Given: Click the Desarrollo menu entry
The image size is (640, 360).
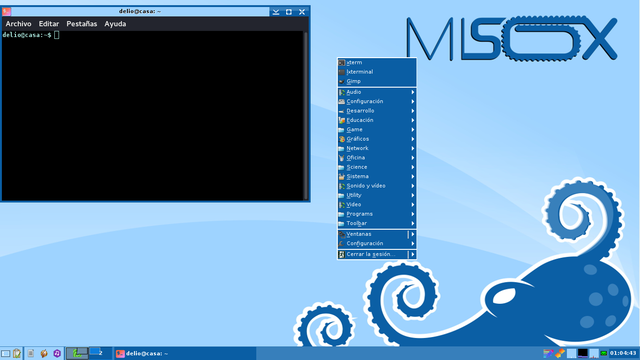Looking at the screenshot, I should (377, 111).
